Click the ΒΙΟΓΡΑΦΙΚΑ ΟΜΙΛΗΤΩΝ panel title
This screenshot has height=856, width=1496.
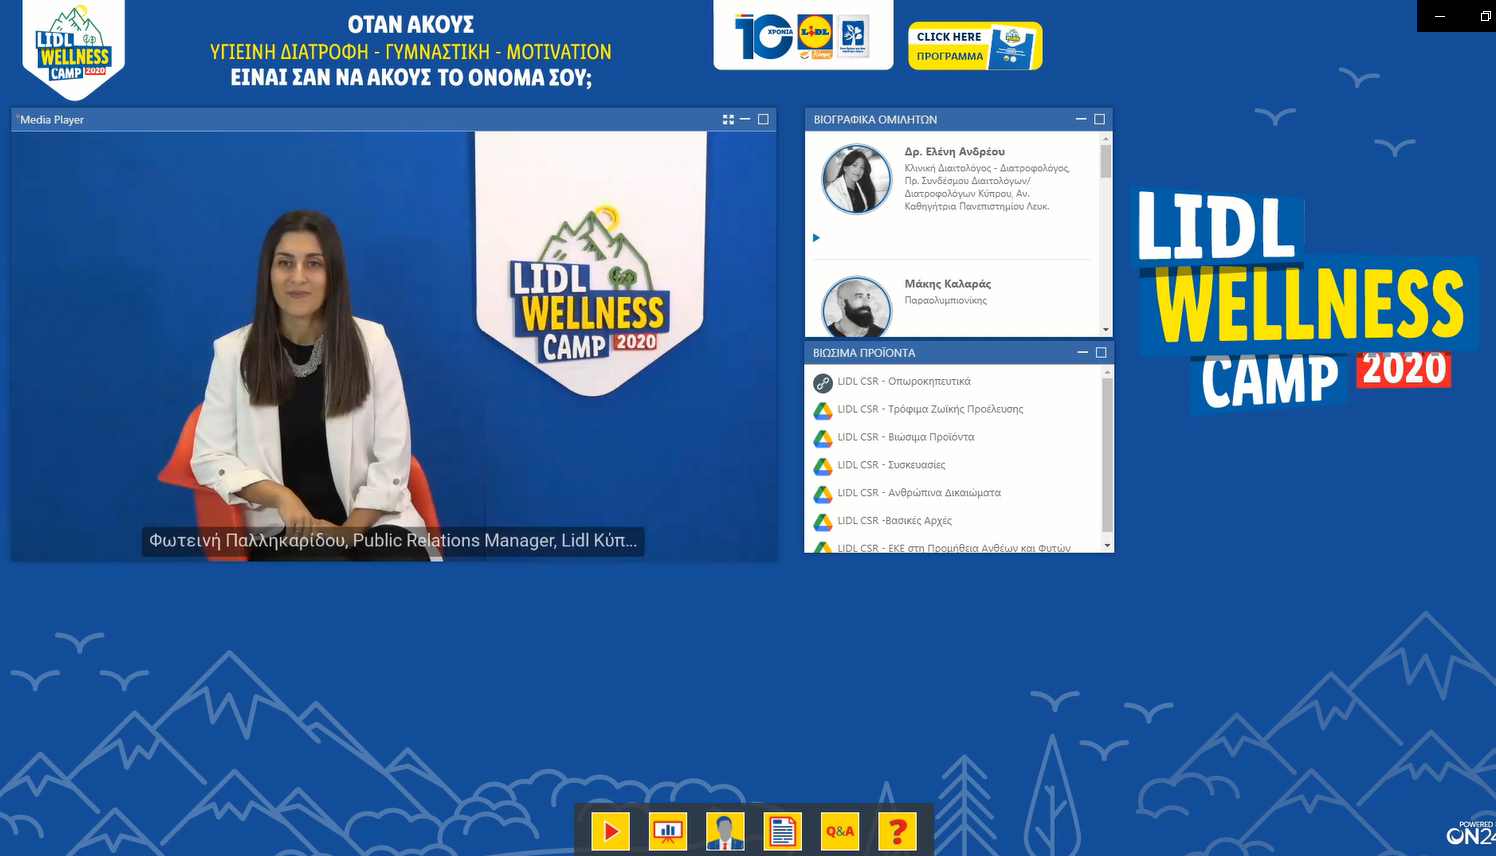tap(875, 120)
